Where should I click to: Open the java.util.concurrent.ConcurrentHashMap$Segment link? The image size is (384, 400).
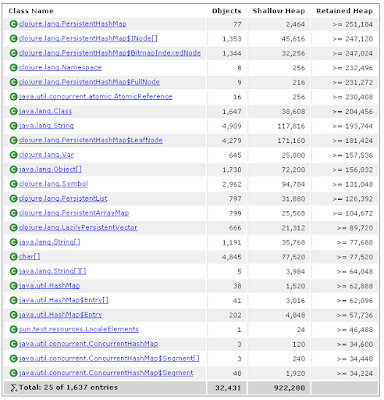tap(106, 373)
